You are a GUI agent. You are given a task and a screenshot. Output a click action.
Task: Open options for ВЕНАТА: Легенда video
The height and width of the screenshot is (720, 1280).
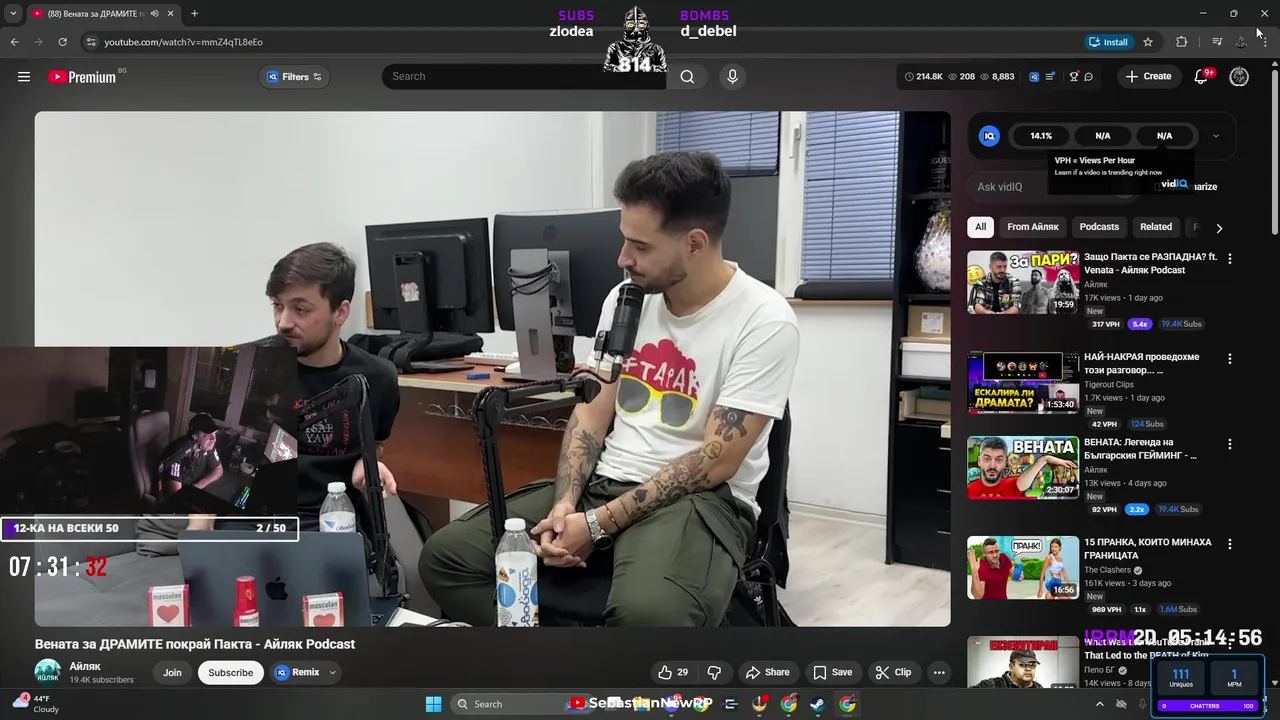(x=1230, y=444)
